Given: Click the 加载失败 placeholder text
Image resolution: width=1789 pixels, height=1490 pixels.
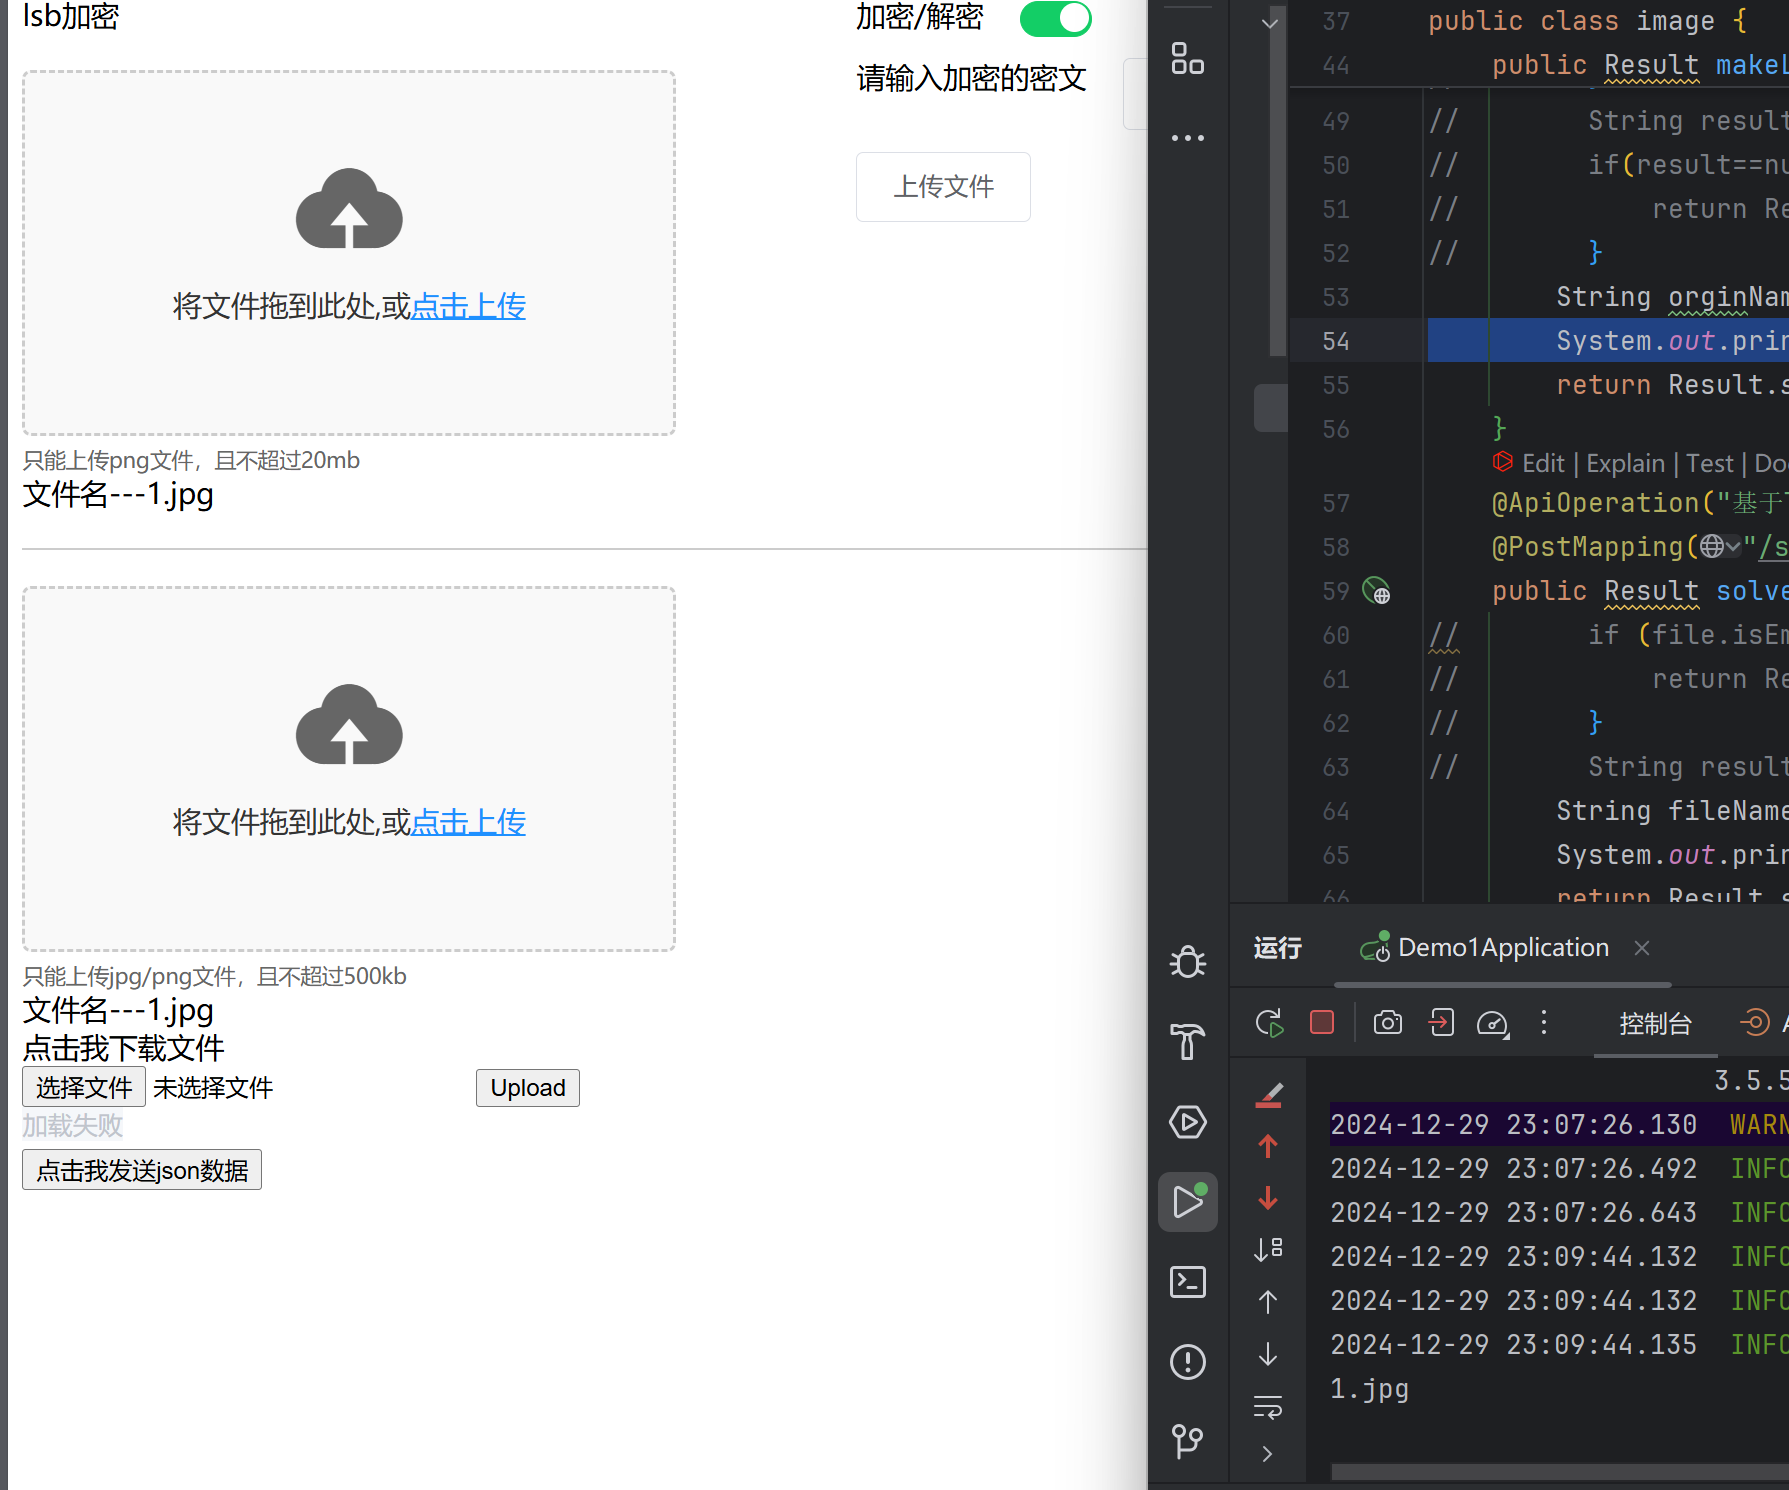Looking at the screenshot, I should pyautogui.click(x=73, y=1126).
